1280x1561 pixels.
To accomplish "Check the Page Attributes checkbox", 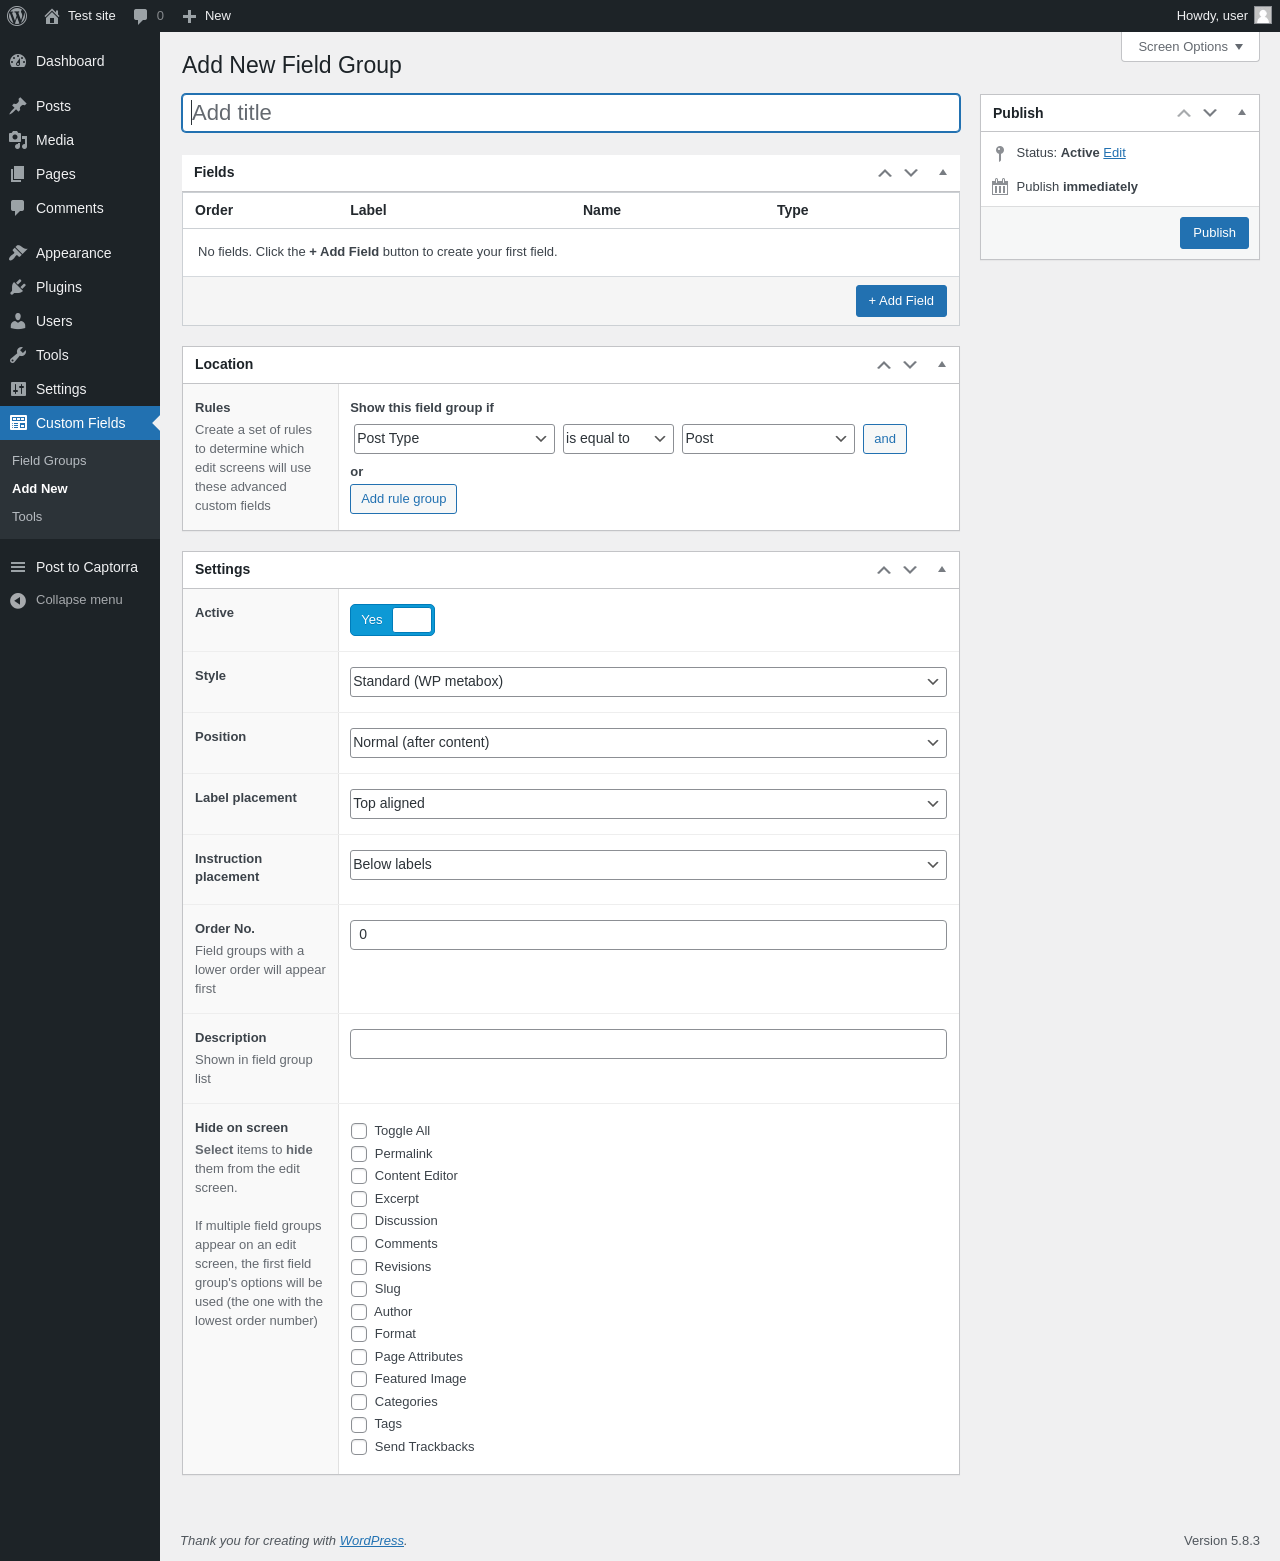I will (359, 1357).
